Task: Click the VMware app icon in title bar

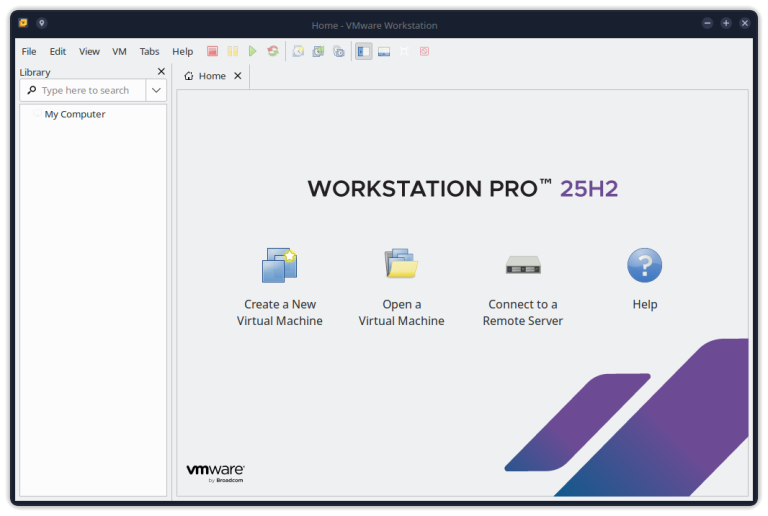Action: click(23, 23)
